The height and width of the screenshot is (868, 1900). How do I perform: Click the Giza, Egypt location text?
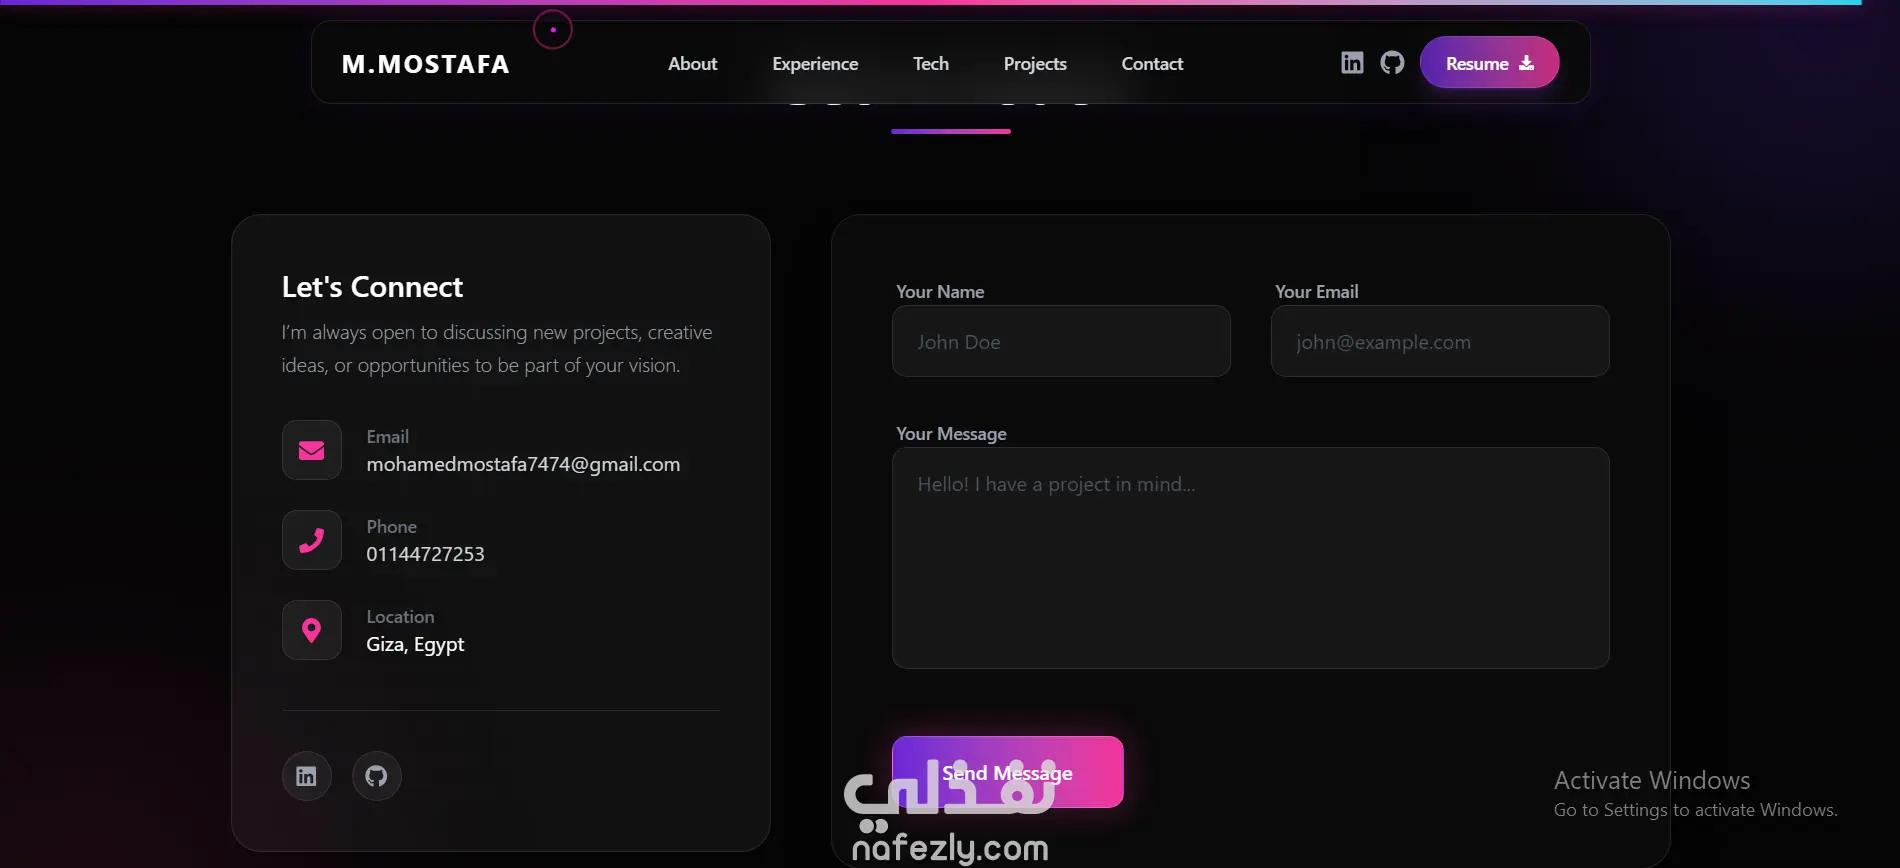415,645
